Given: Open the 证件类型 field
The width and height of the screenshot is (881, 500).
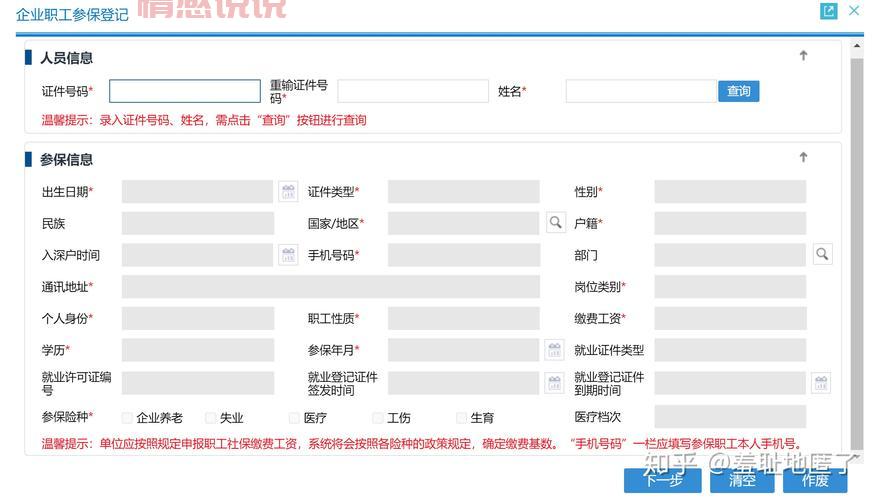Looking at the screenshot, I should pos(464,192).
